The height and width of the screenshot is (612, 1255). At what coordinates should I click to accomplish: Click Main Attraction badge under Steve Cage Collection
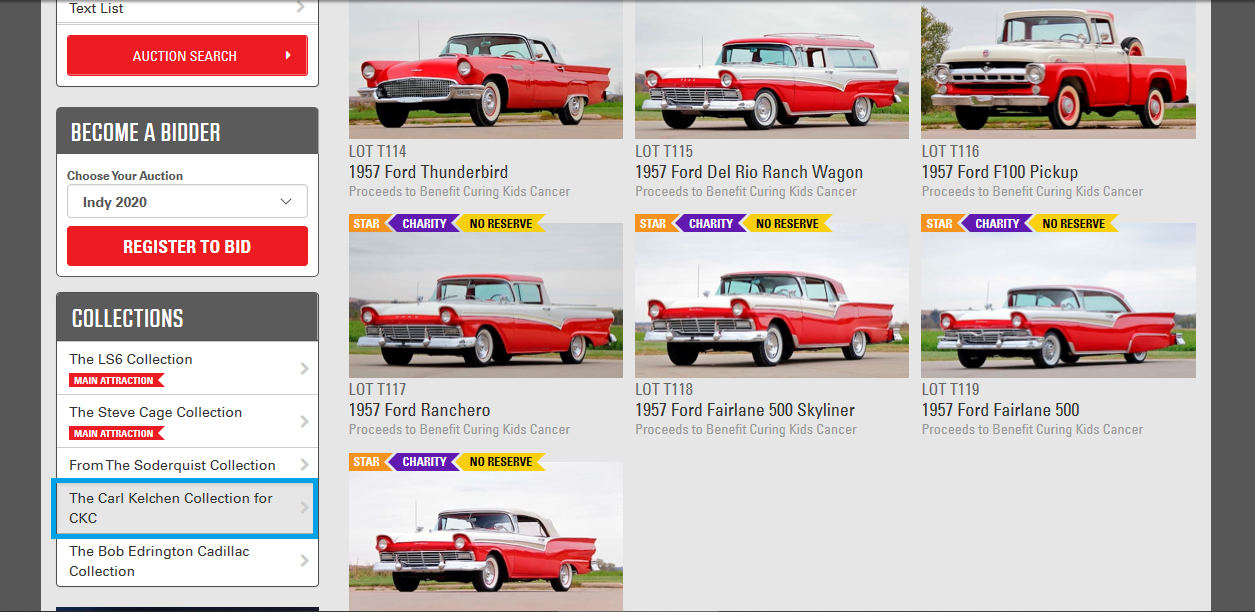[x=116, y=433]
